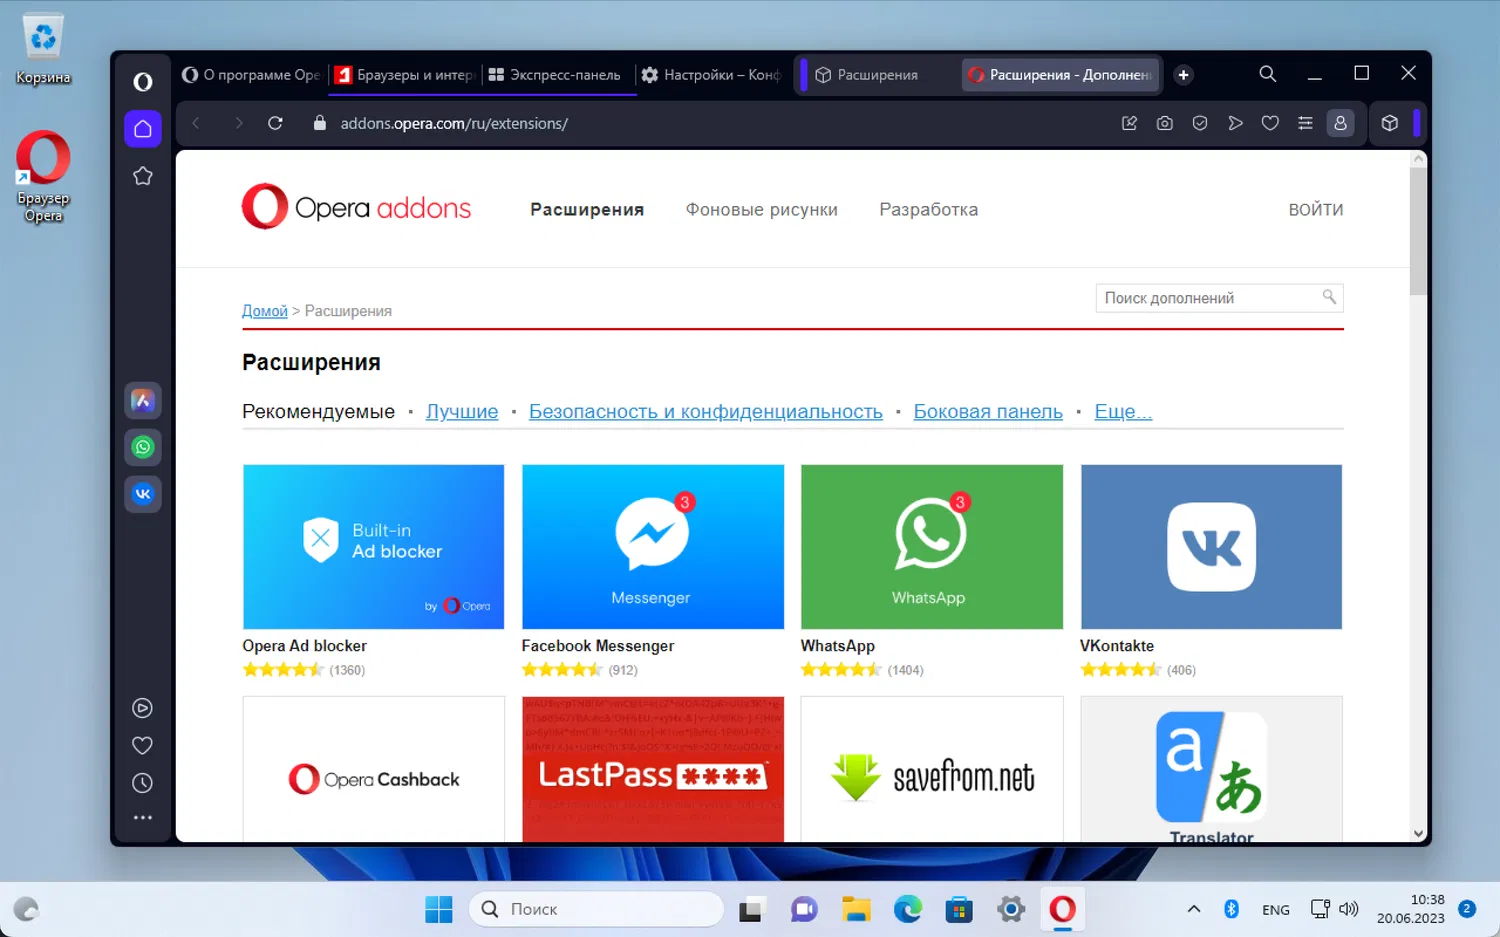Open the Windows Start menu
The image size is (1500, 937).
pyautogui.click(x=439, y=909)
